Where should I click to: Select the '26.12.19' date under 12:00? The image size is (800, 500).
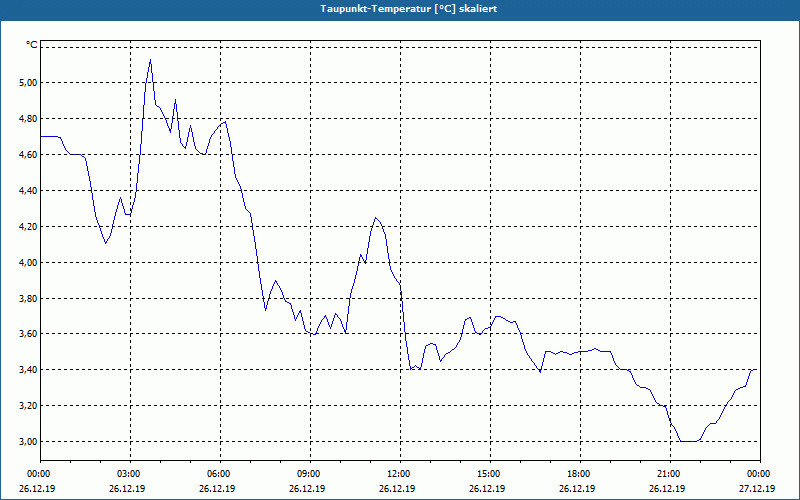pyautogui.click(x=397, y=488)
